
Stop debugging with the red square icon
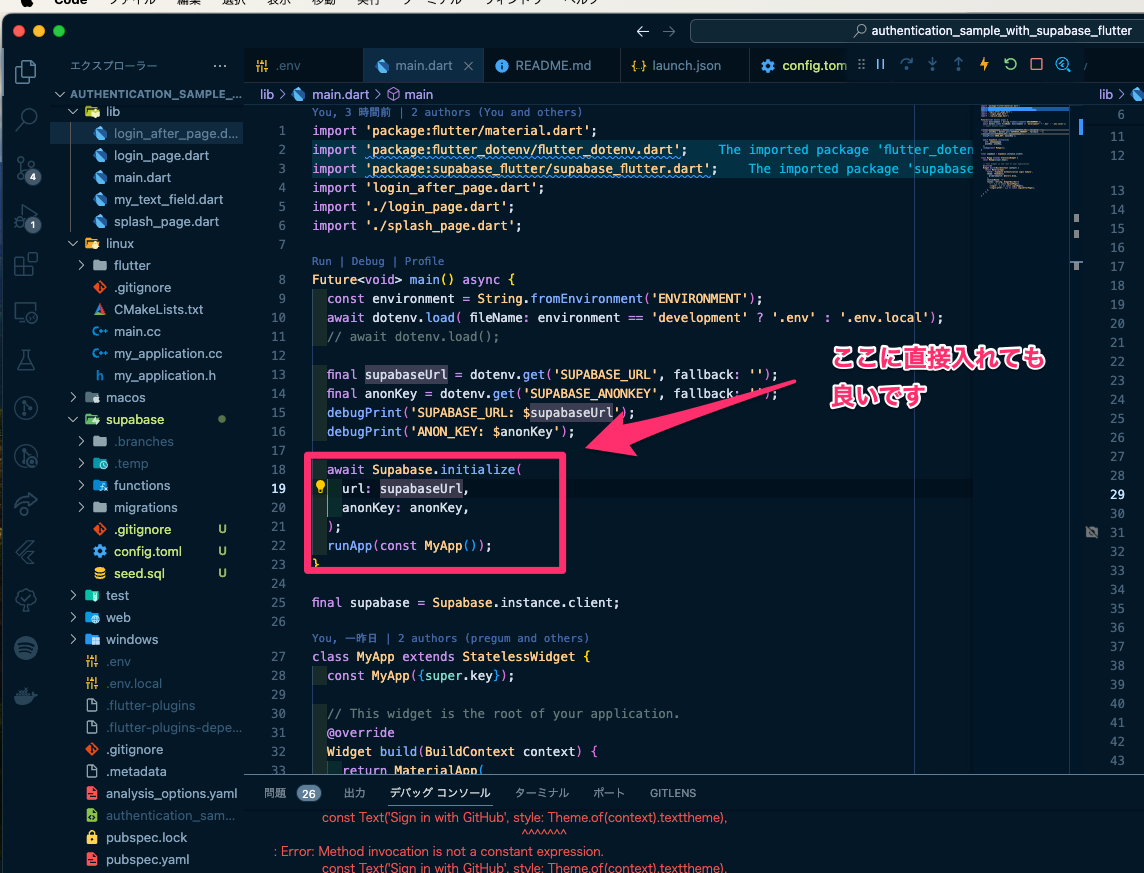(1035, 63)
